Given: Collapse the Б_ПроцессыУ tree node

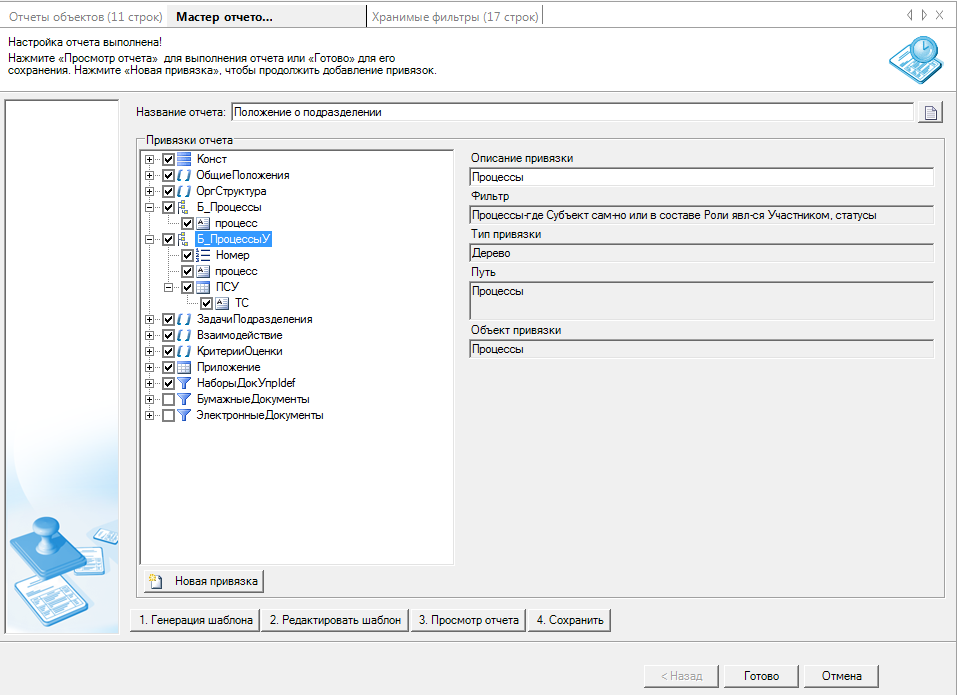Looking at the screenshot, I should click(150, 239).
